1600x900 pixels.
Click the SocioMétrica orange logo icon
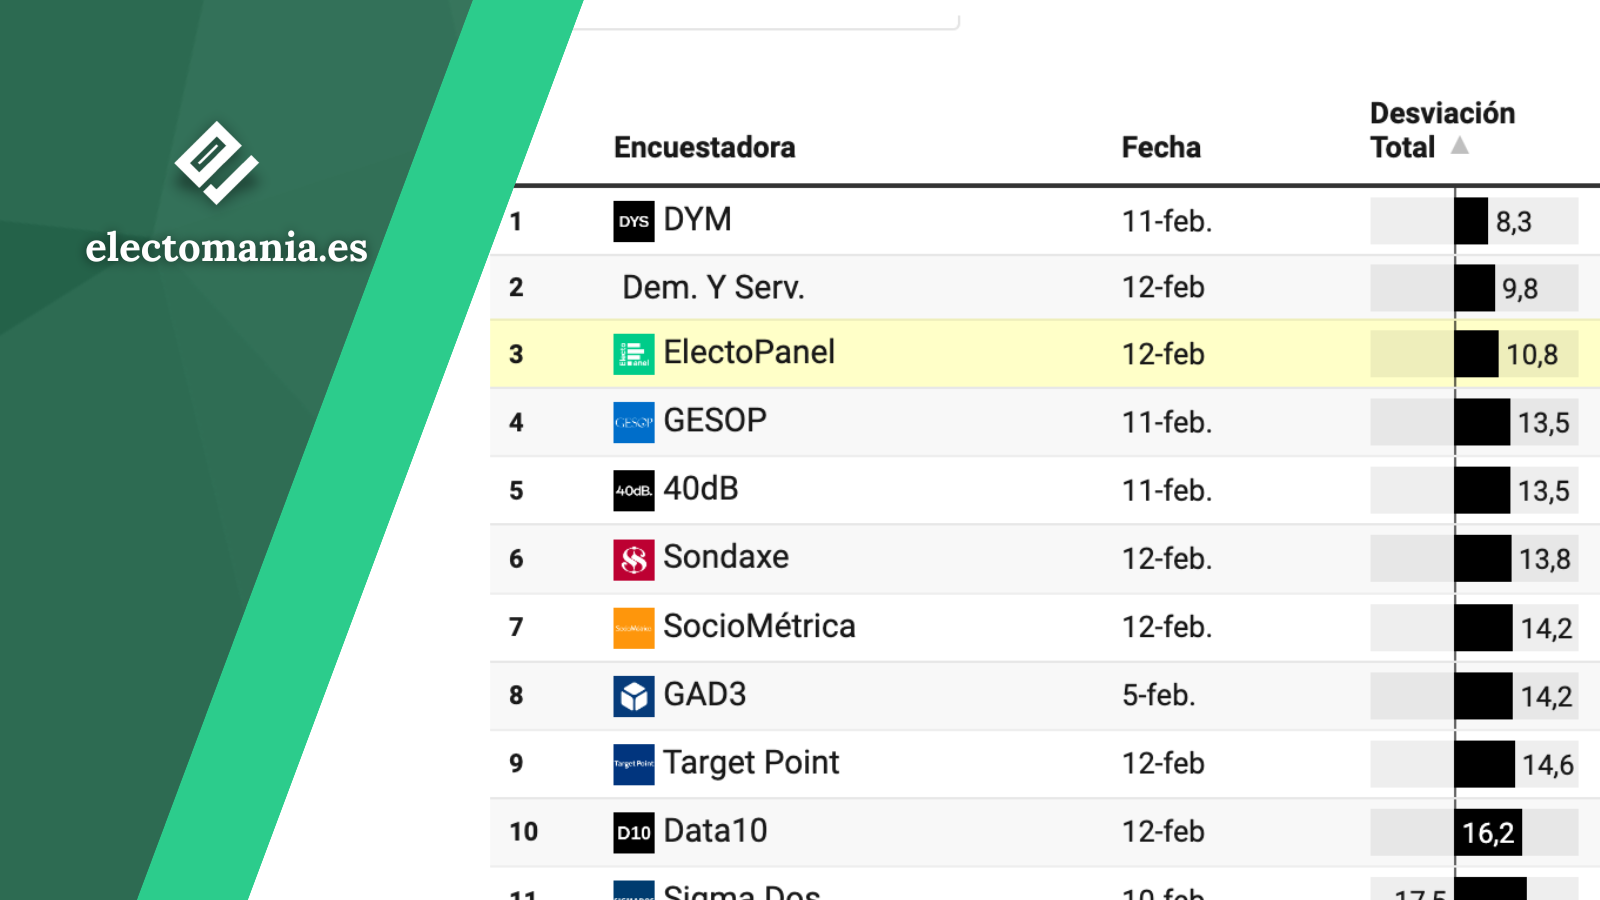pyautogui.click(x=634, y=628)
